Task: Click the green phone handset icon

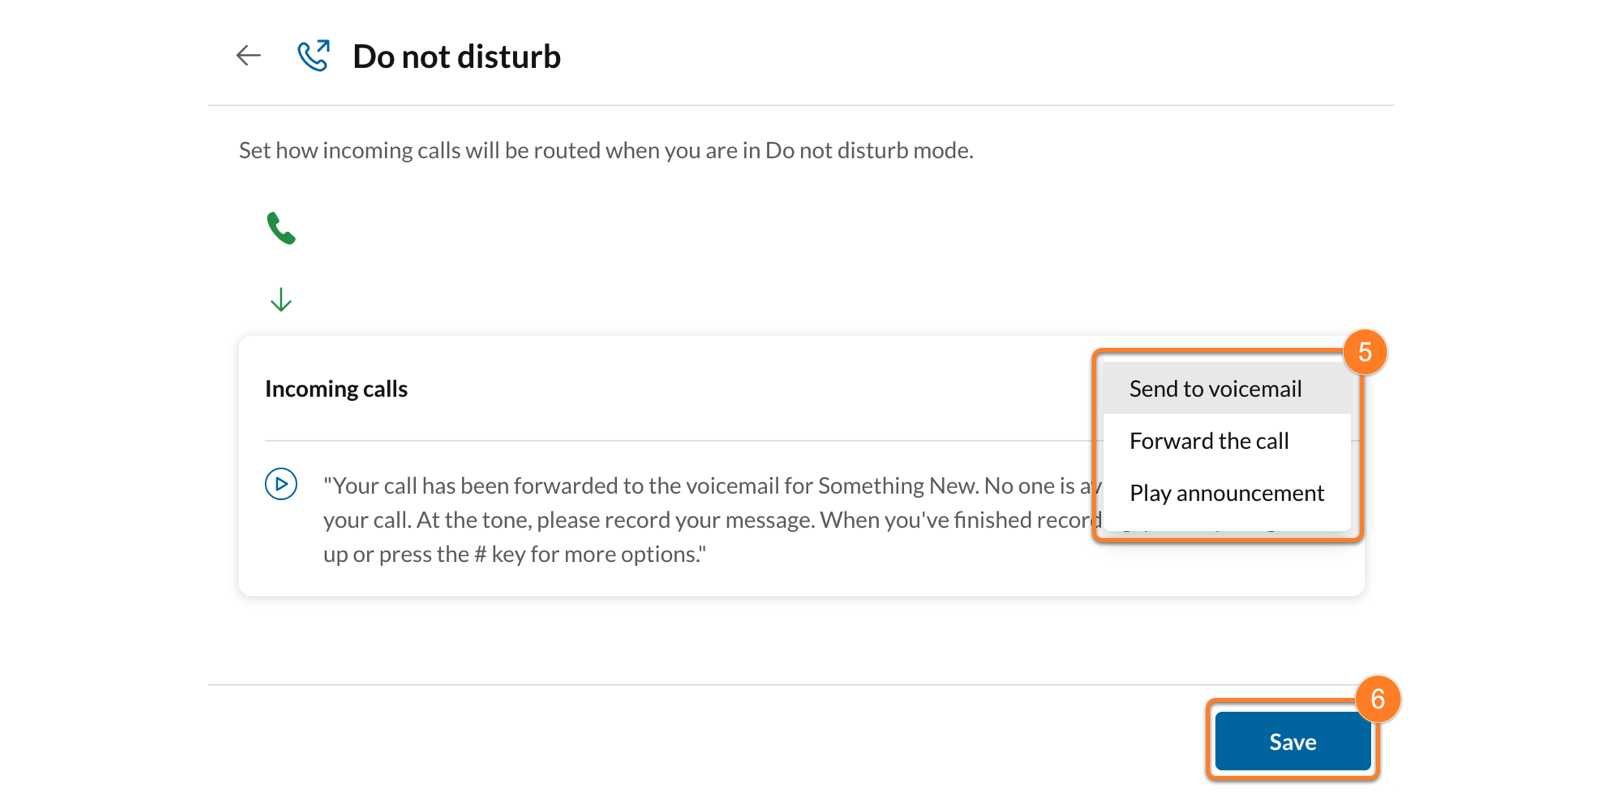Action: [281, 229]
